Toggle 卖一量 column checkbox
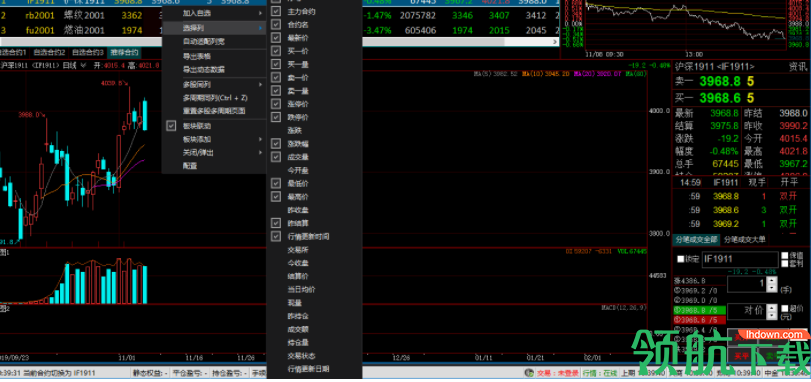 coord(276,90)
